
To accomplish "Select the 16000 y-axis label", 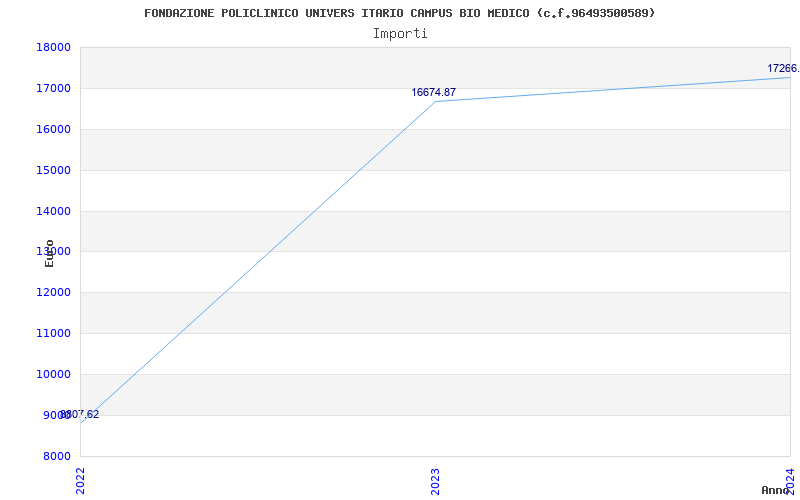I will click(x=53, y=129).
